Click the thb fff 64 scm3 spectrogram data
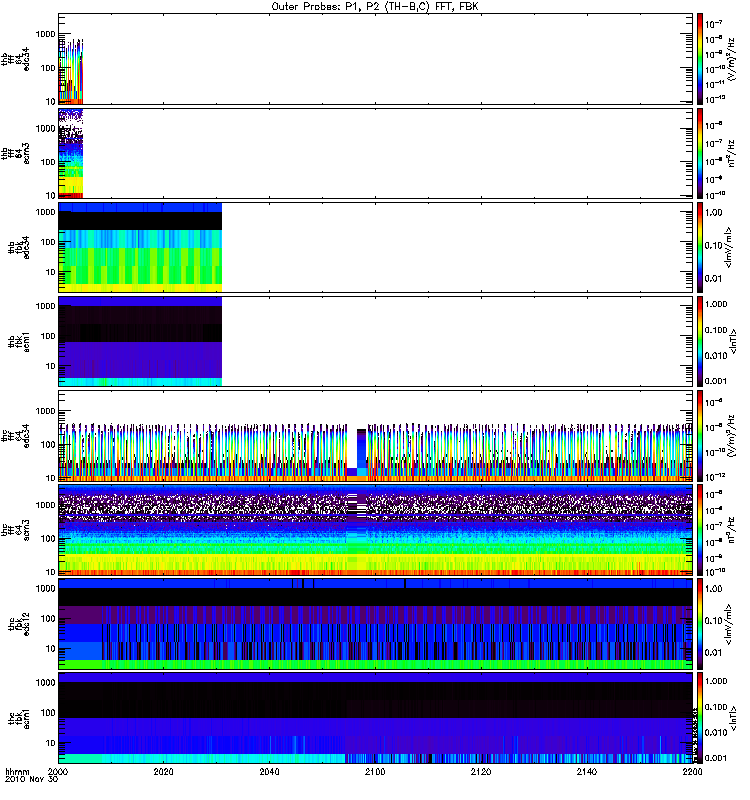The width and height of the screenshot is (750, 800). (71, 153)
